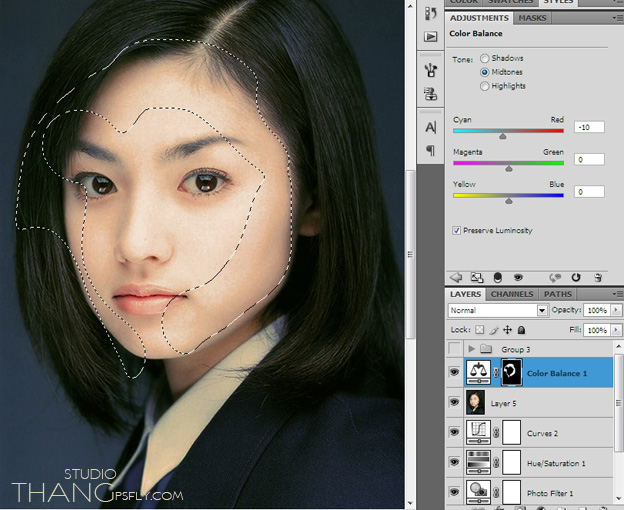Adjust Cyan-Red slider handle
This screenshot has width=624, height=510.
pos(503,136)
